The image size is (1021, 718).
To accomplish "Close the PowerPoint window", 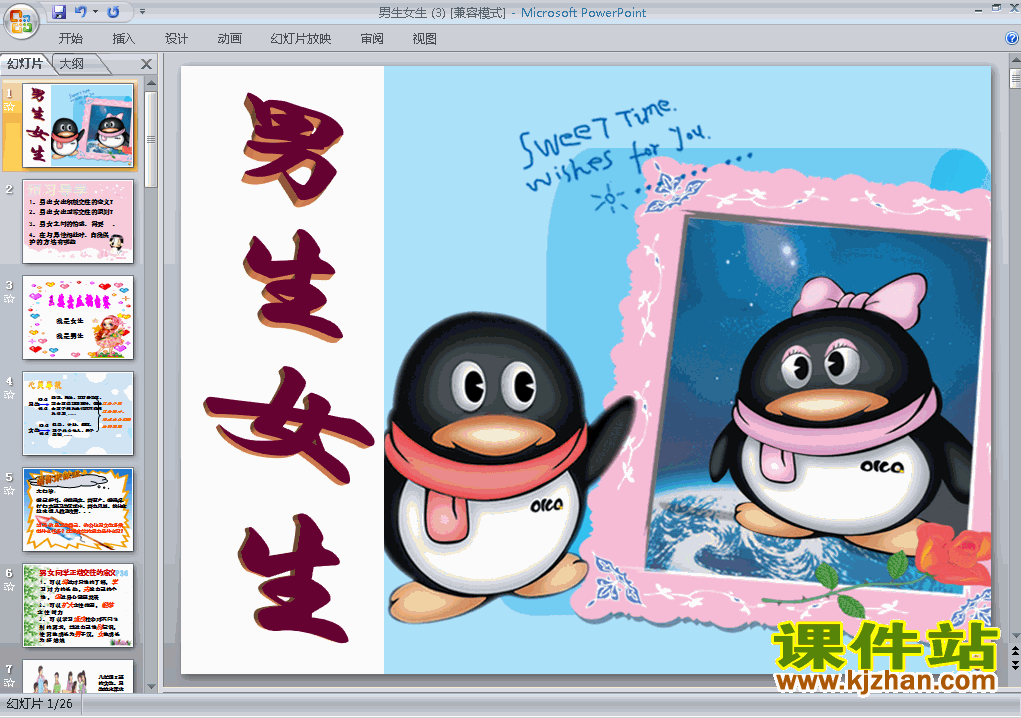I will [x=1013, y=9].
